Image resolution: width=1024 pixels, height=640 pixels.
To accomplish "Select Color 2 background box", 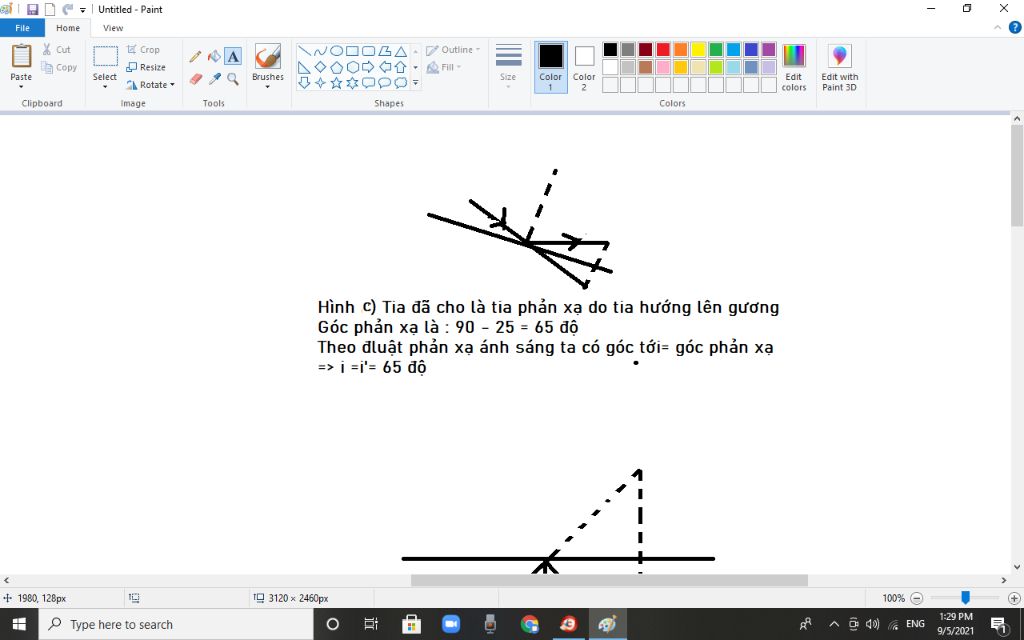I will pos(584,67).
